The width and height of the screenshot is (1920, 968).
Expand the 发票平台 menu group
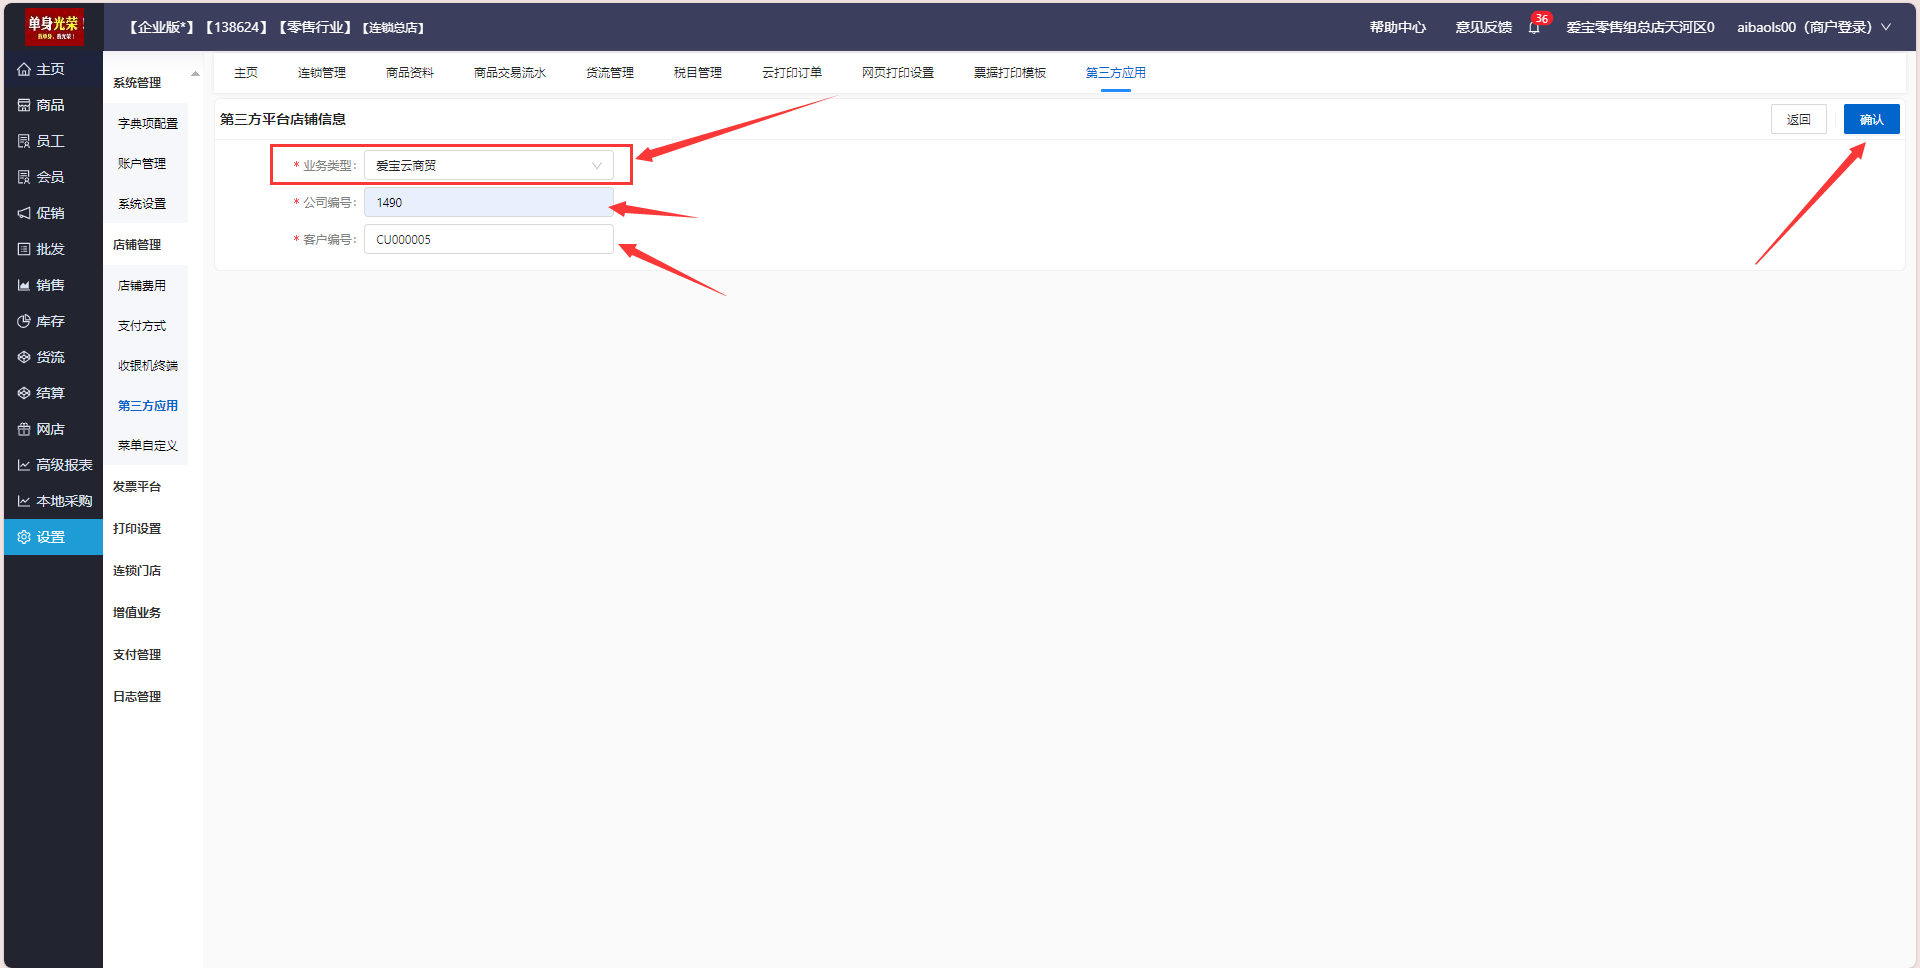click(x=137, y=487)
